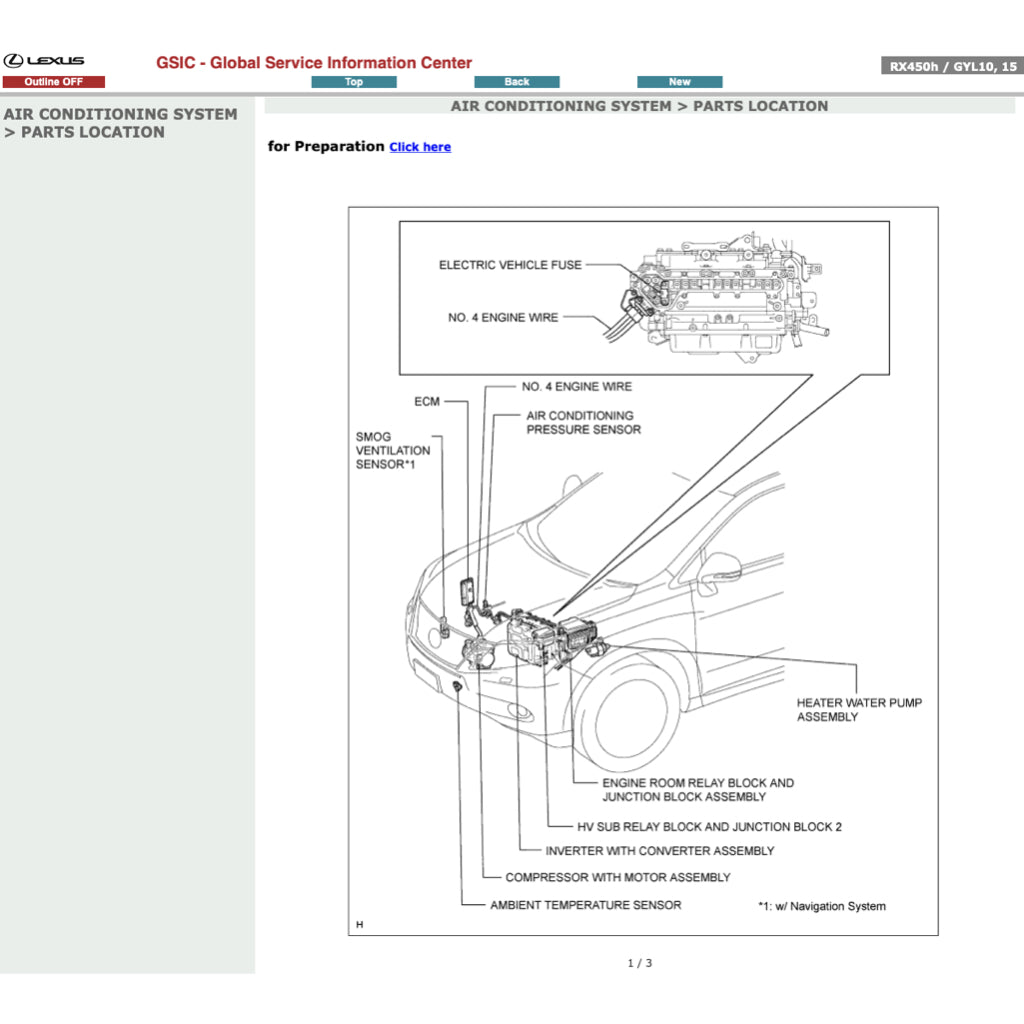Viewport: 1024px width, 1024px height.
Task: Click the page indicator 1 / 3
Action: (x=639, y=963)
